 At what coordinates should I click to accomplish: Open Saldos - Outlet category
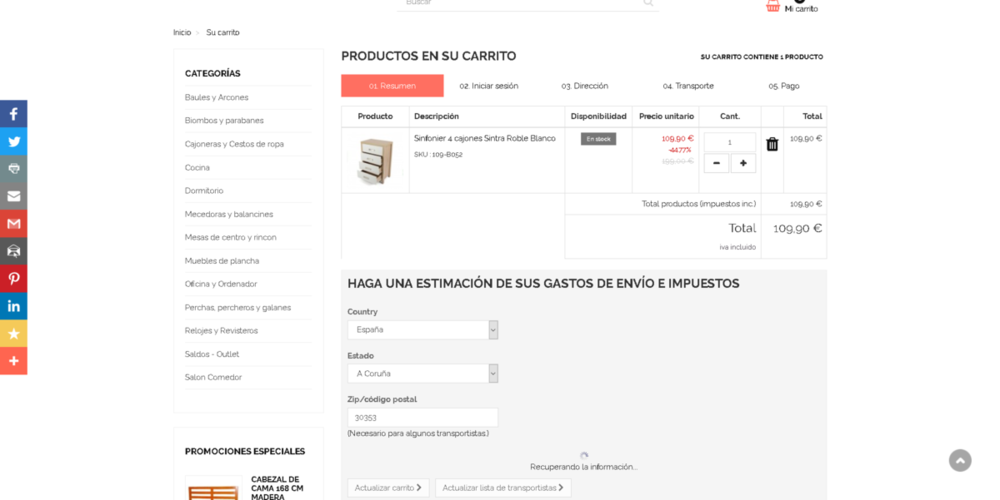point(212,354)
